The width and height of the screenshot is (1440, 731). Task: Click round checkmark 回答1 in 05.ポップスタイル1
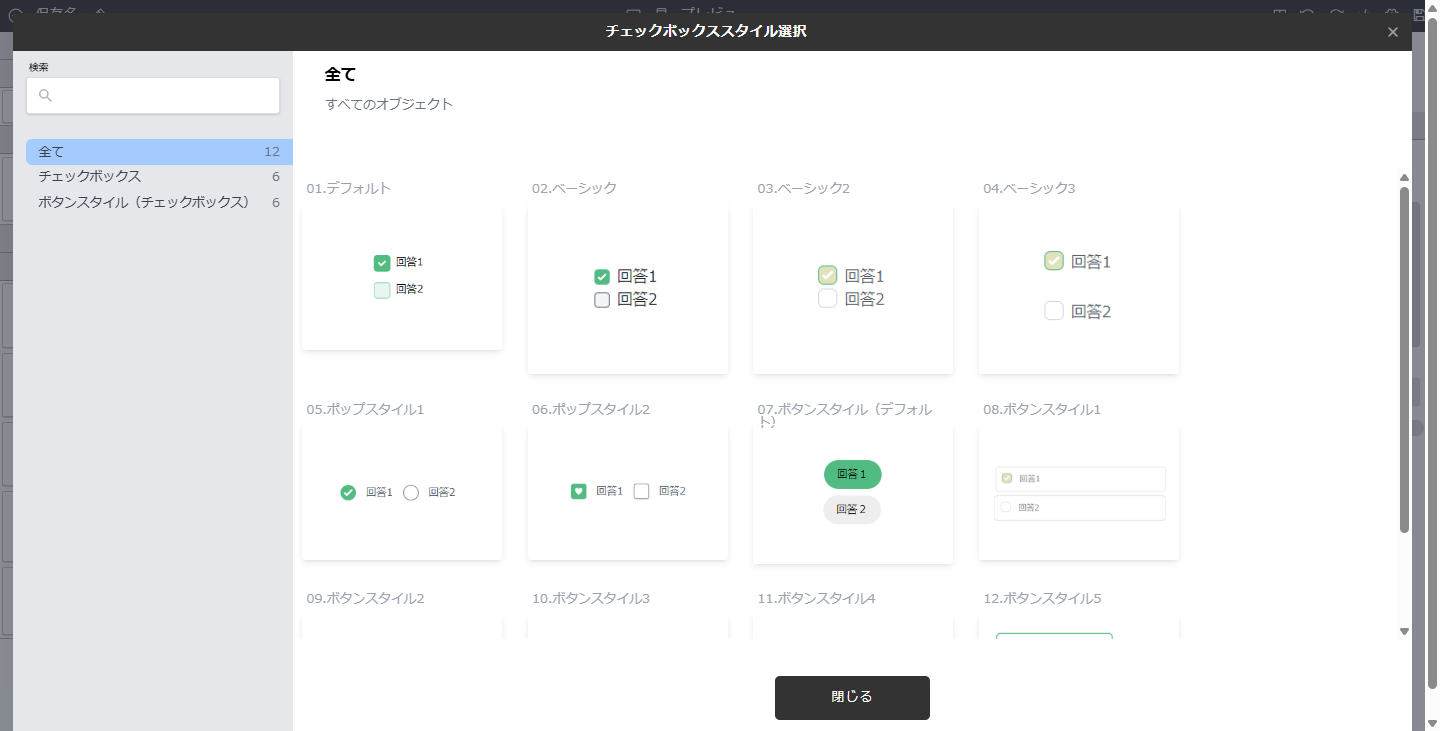coord(348,492)
